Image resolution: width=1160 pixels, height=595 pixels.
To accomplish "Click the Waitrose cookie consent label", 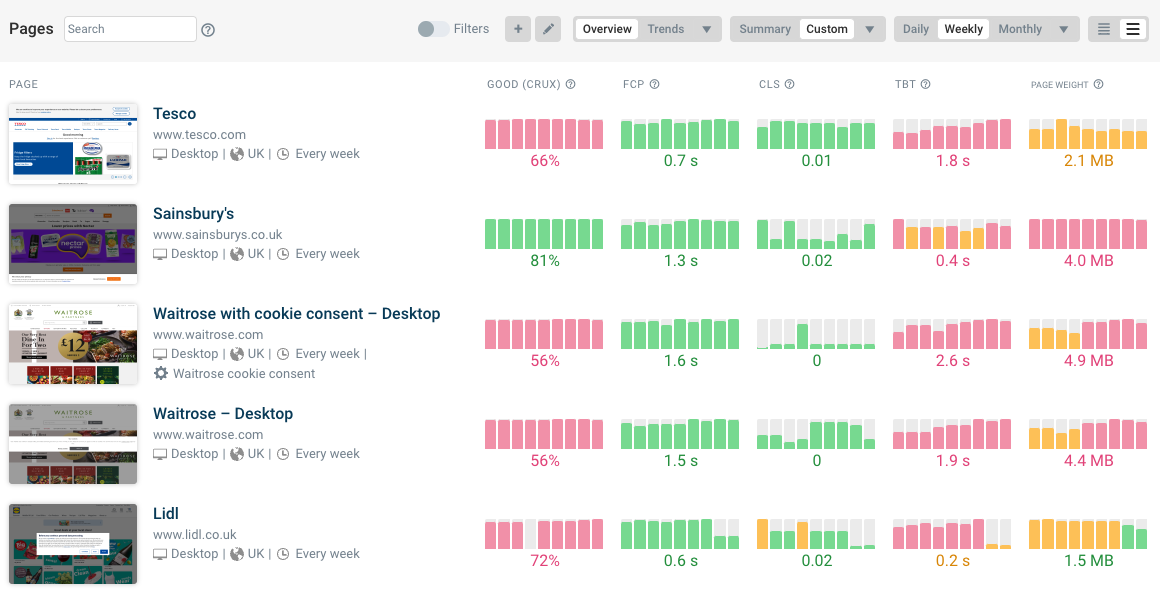I will (x=244, y=374).
